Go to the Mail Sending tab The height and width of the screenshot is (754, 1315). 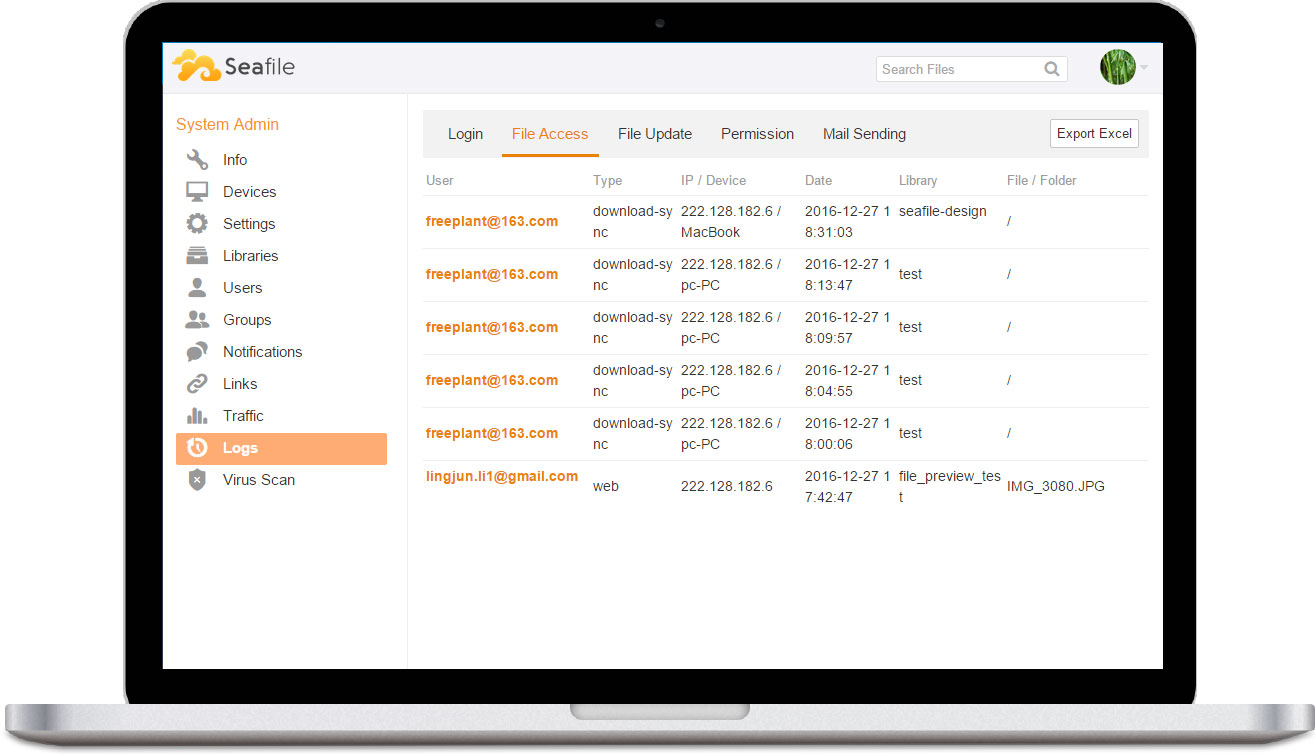(864, 134)
